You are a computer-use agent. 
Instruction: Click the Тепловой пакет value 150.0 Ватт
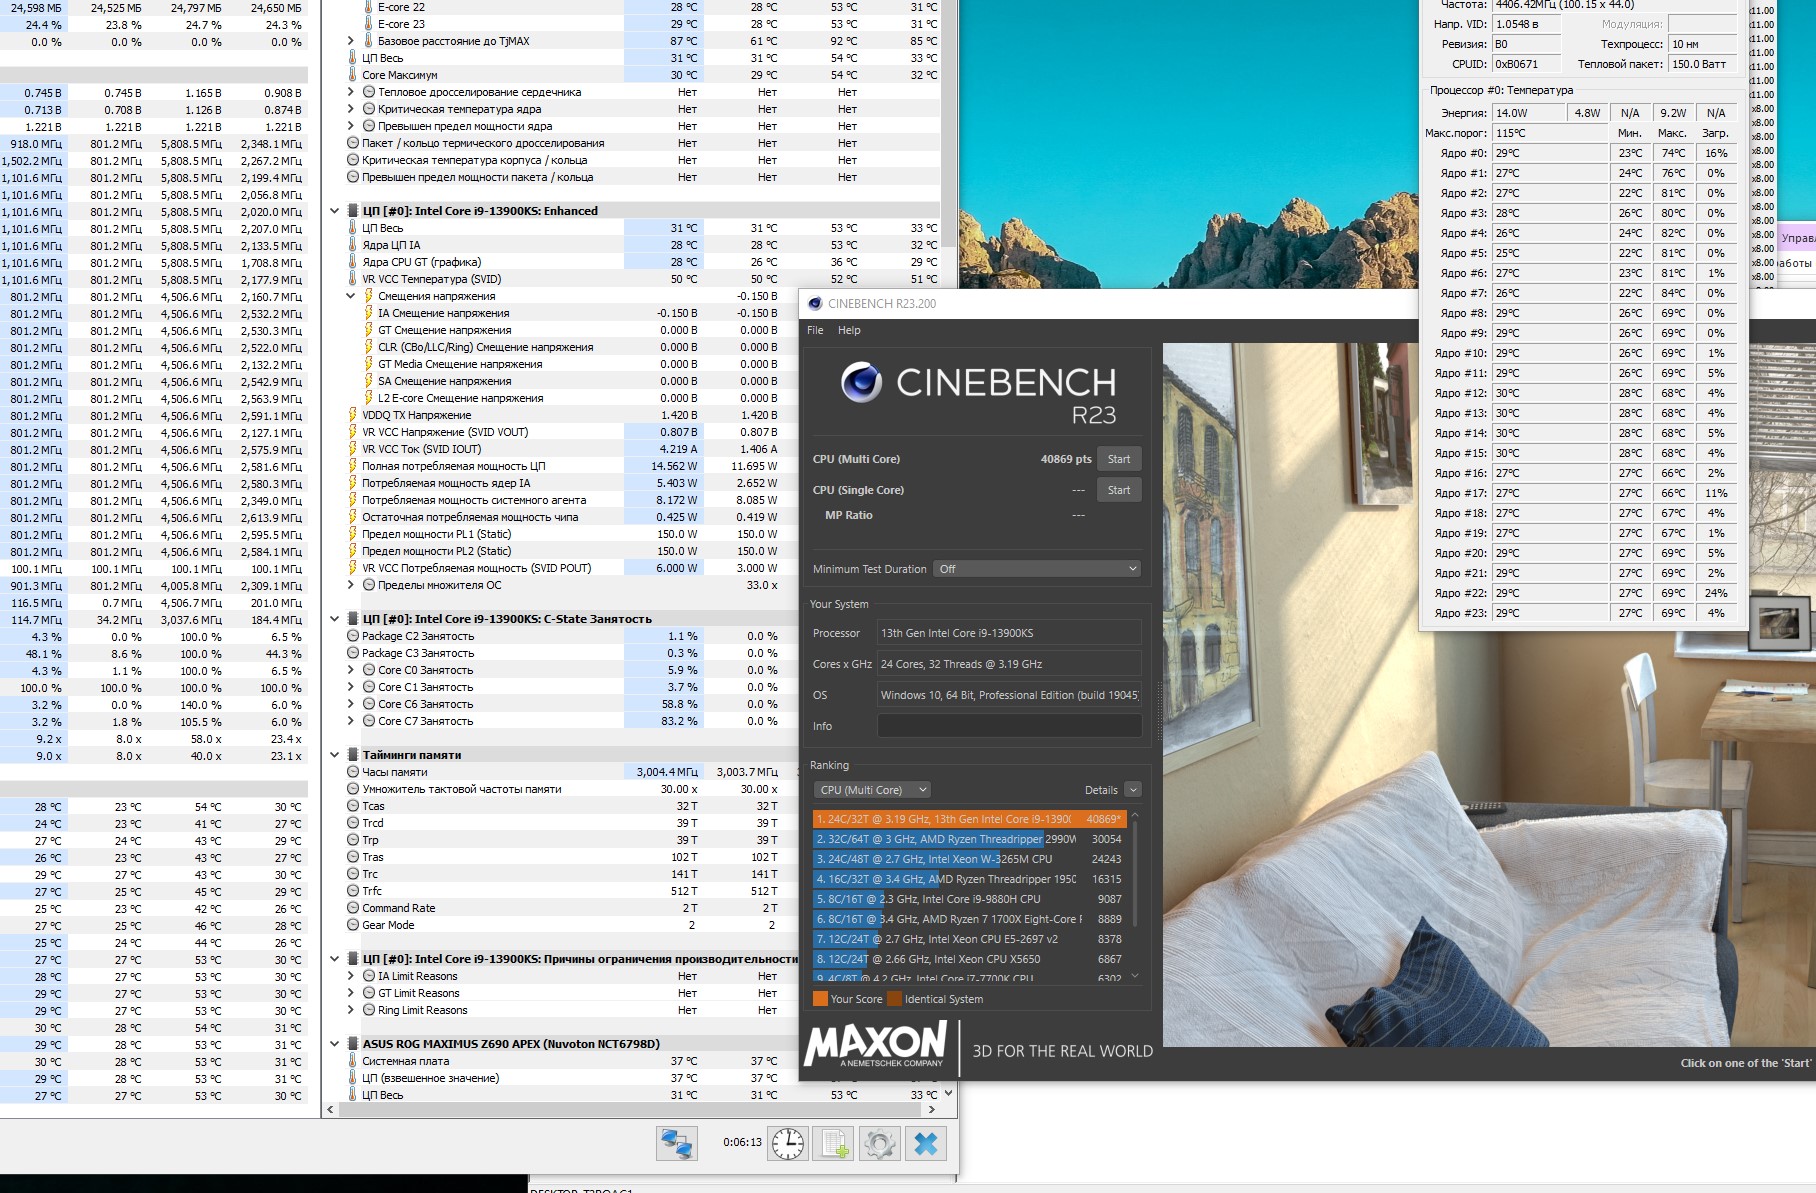click(x=1702, y=64)
